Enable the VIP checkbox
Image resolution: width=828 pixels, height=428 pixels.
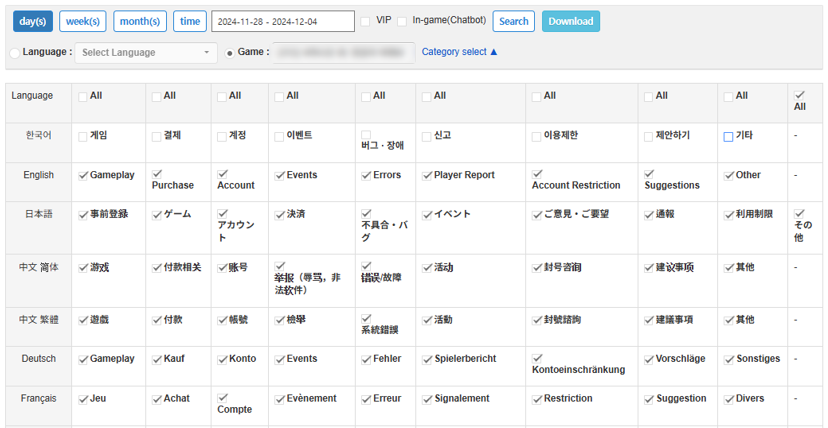[365, 21]
